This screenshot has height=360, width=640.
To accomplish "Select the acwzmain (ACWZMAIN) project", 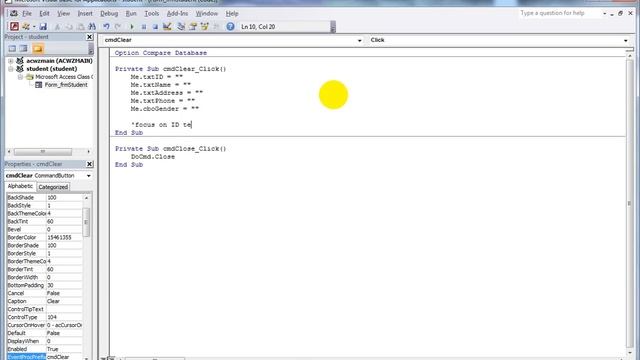I will coord(60,61).
